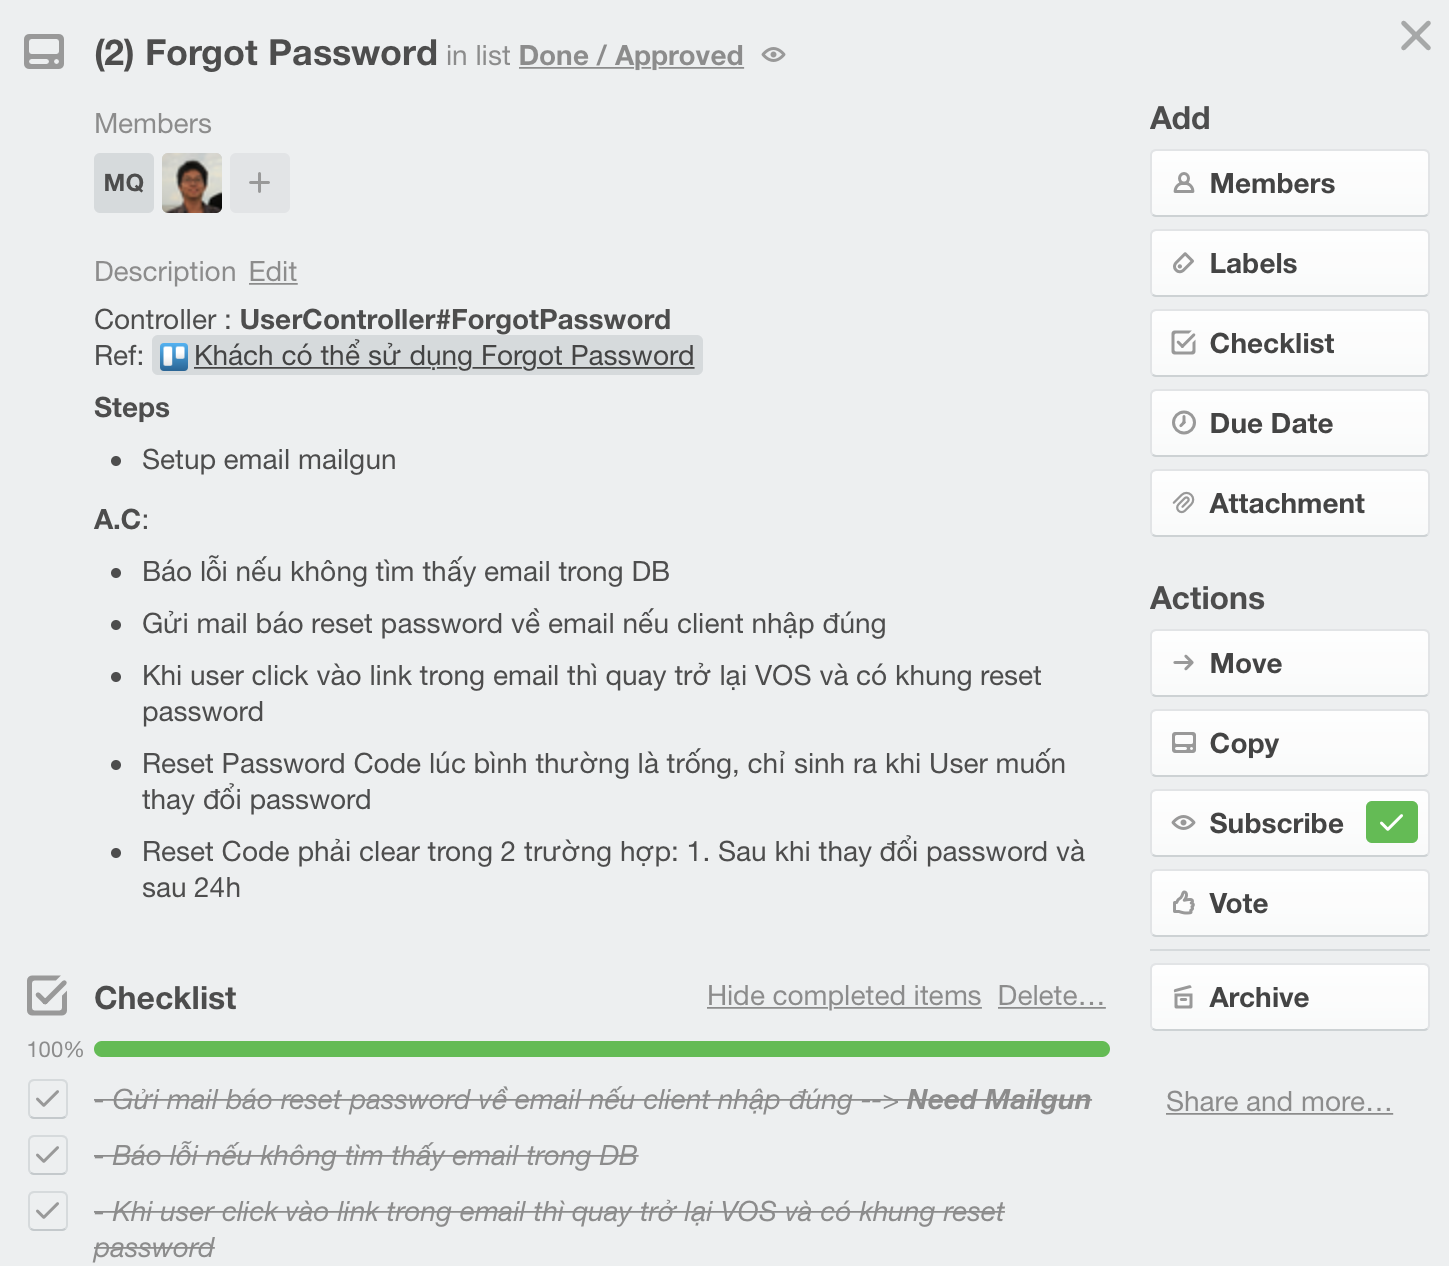Archive this card
This screenshot has height=1266, width=1449.
click(x=1289, y=997)
